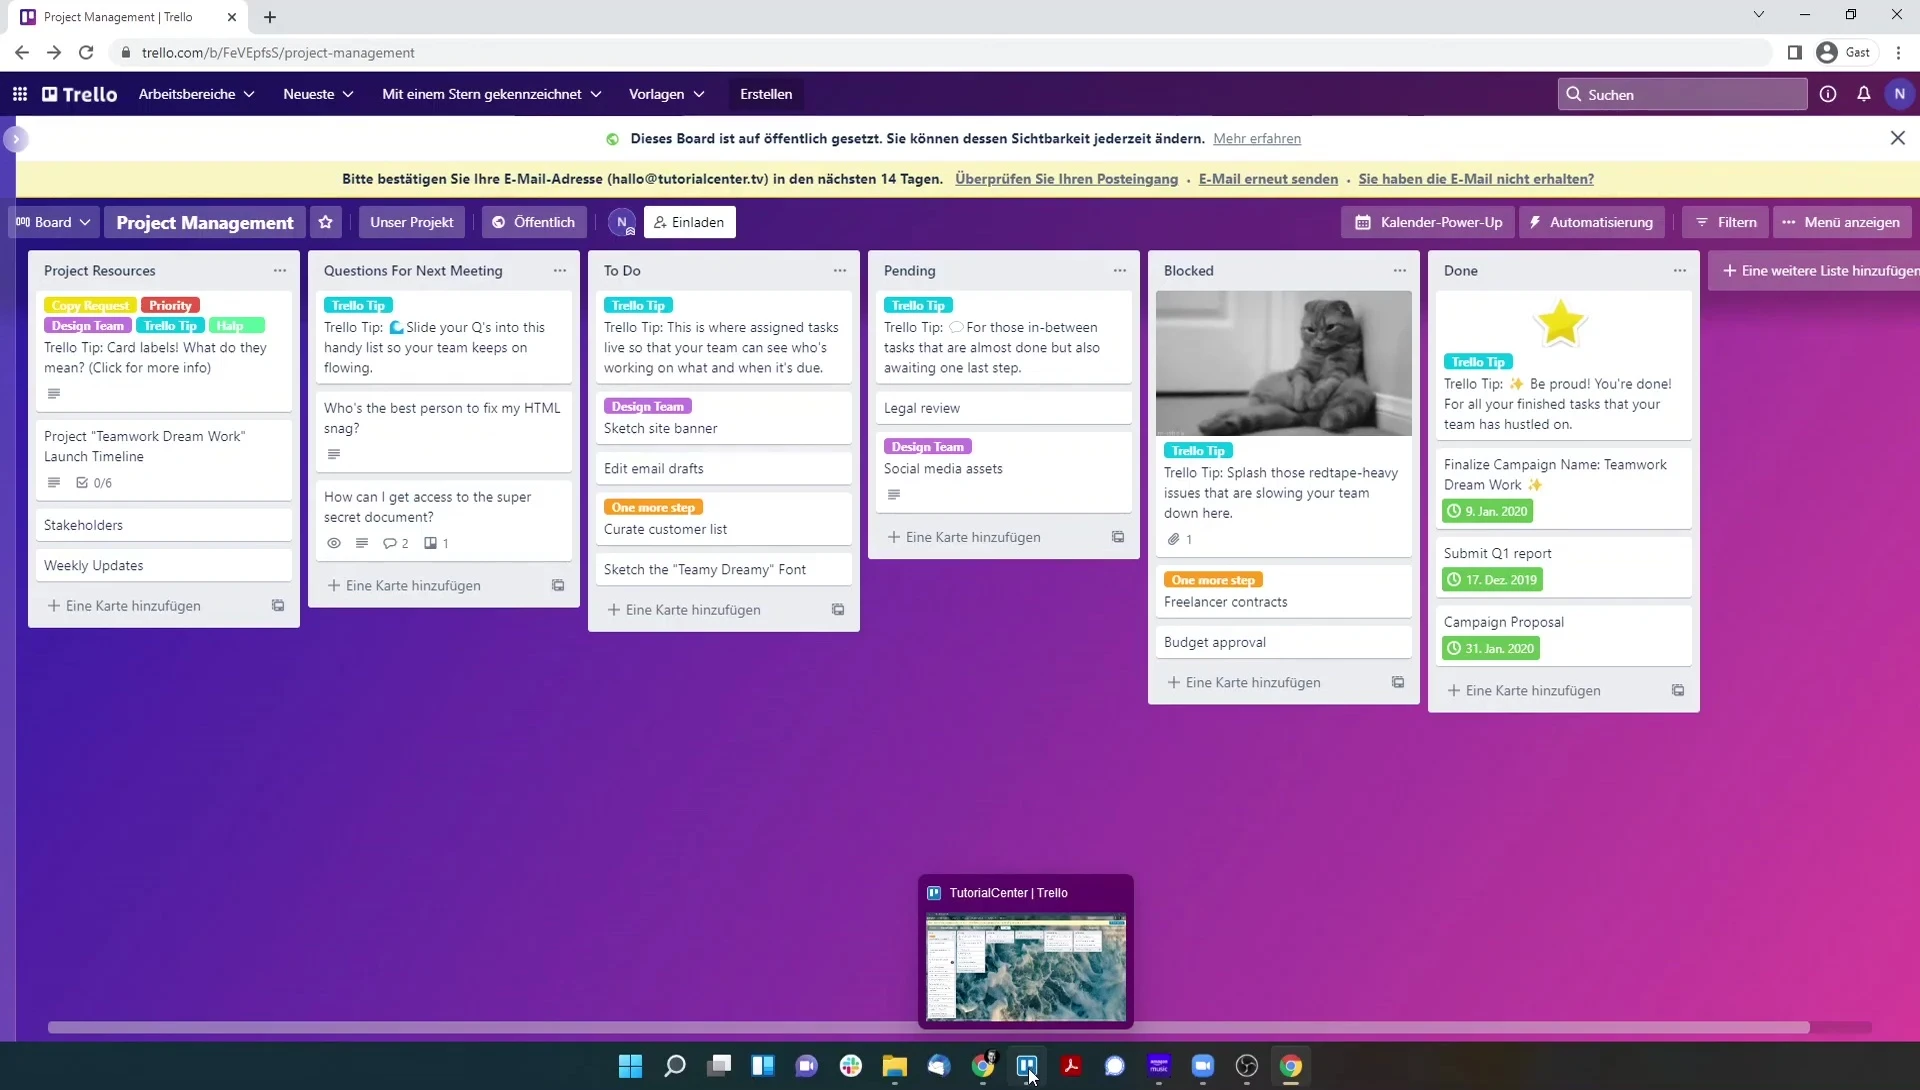Open Project Resources list actions menu
The height and width of the screenshot is (1090, 1920).
tap(280, 271)
